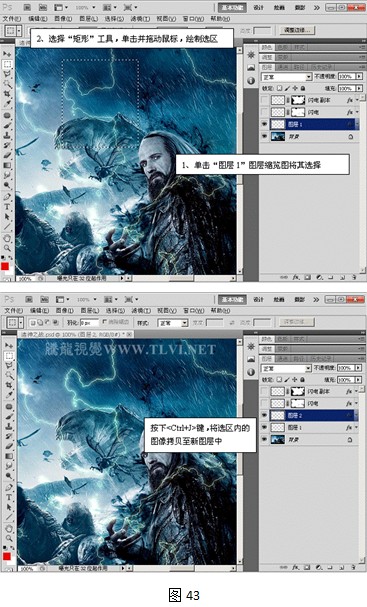
Task: Choose the Lasso tool in lower Photoshop toolbox
Action: (8, 365)
